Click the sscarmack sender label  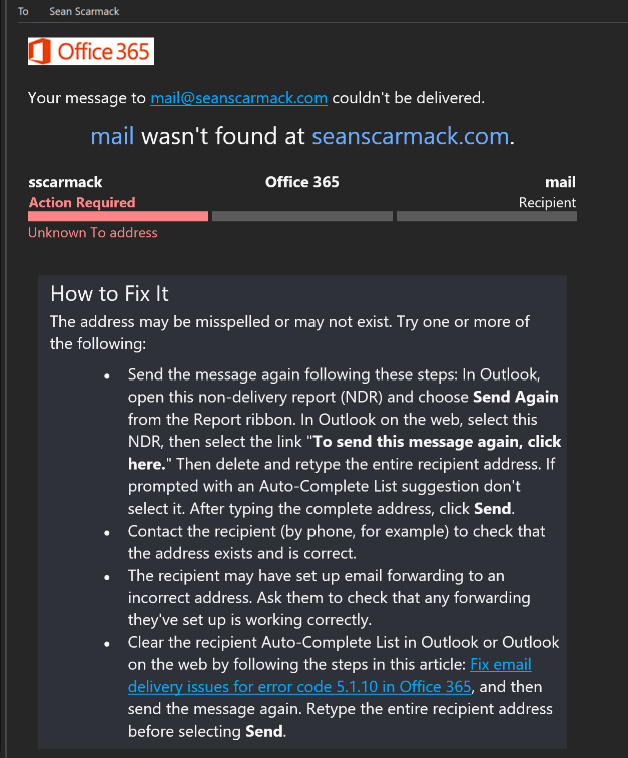pyautogui.click(x=65, y=182)
